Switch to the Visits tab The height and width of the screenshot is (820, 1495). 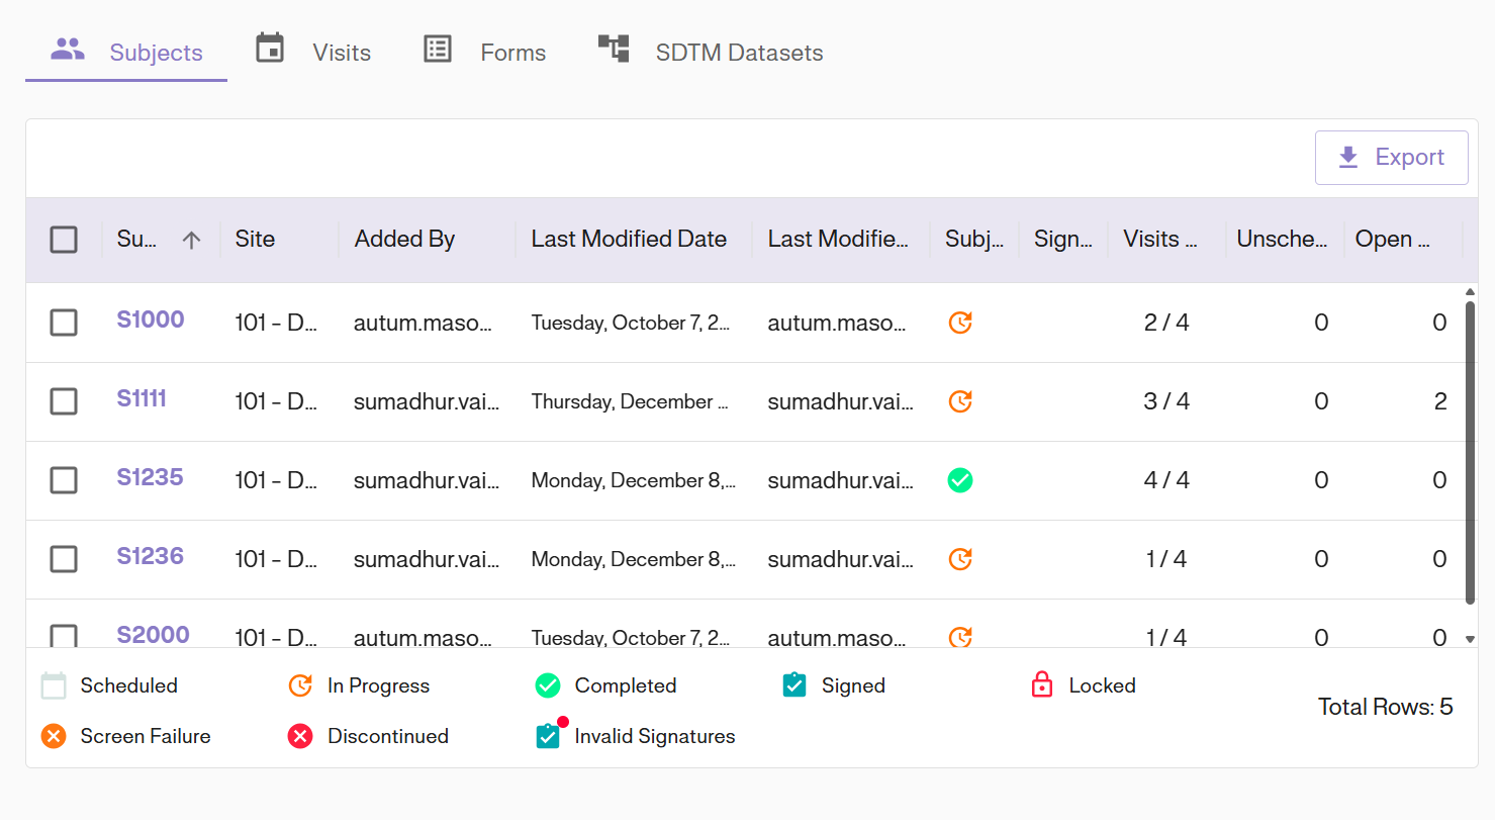tap(340, 51)
